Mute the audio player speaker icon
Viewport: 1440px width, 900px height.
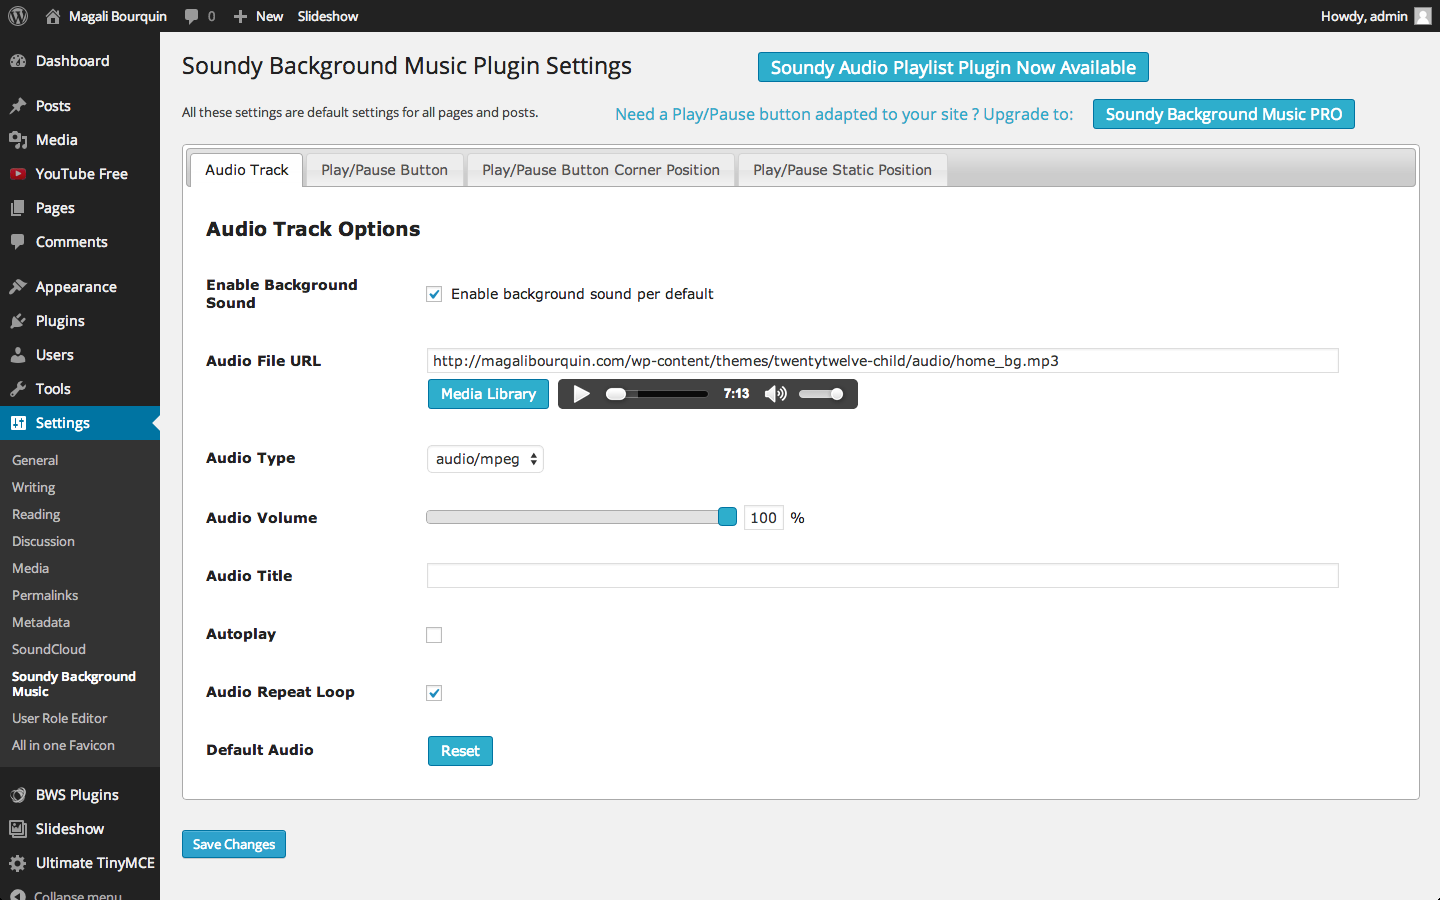point(775,394)
